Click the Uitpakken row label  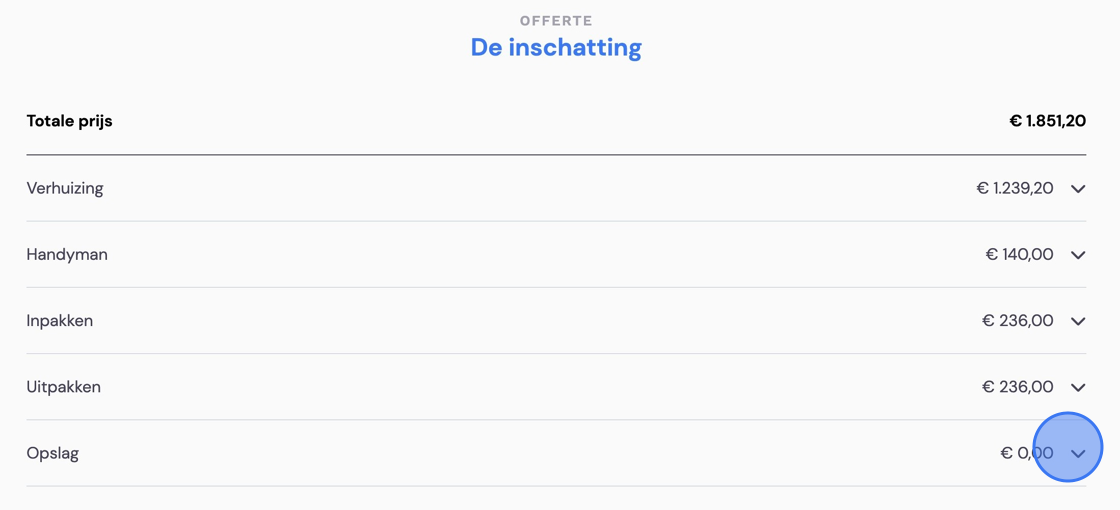(x=64, y=387)
